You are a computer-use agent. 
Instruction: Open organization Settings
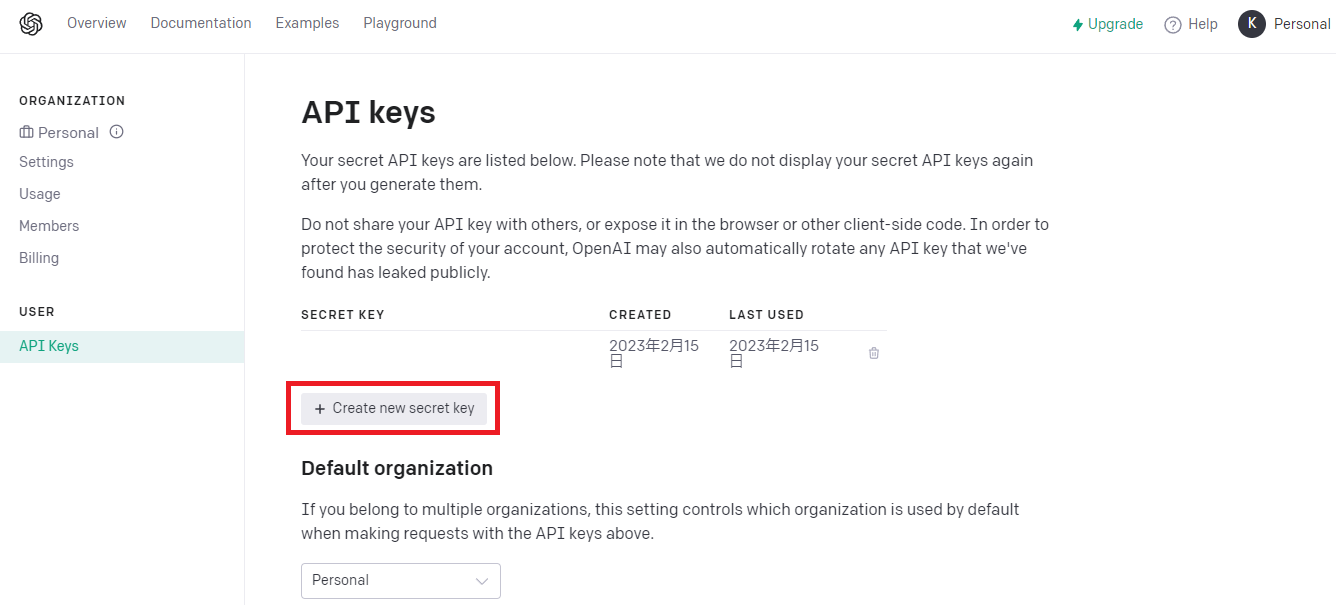46,161
